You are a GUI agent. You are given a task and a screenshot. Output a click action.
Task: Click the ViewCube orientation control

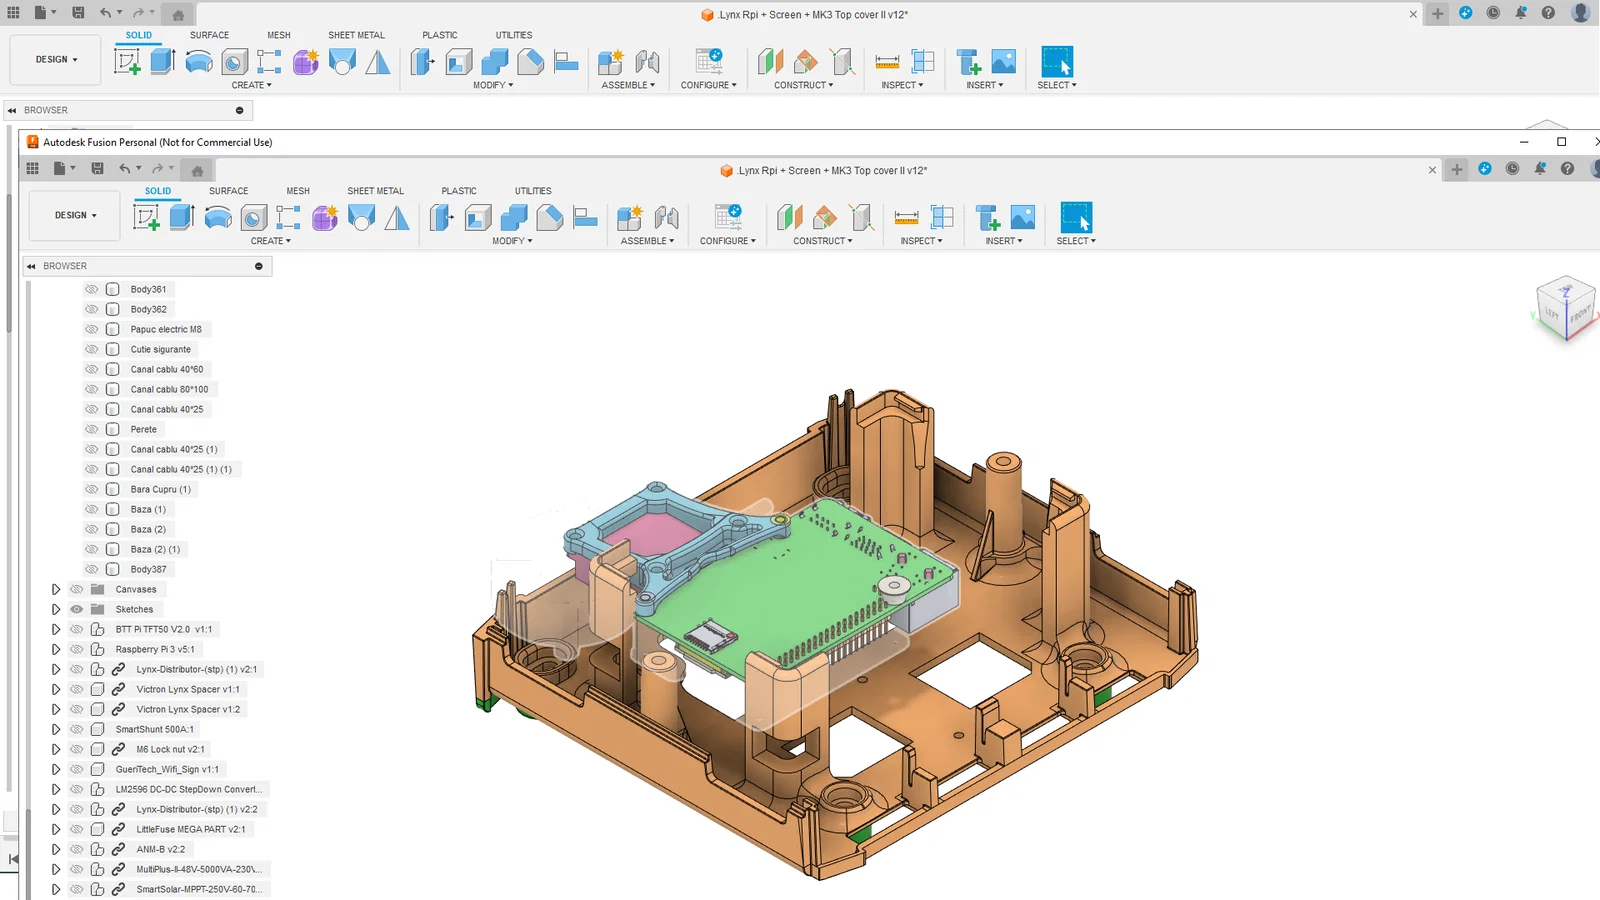point(1565,309)
